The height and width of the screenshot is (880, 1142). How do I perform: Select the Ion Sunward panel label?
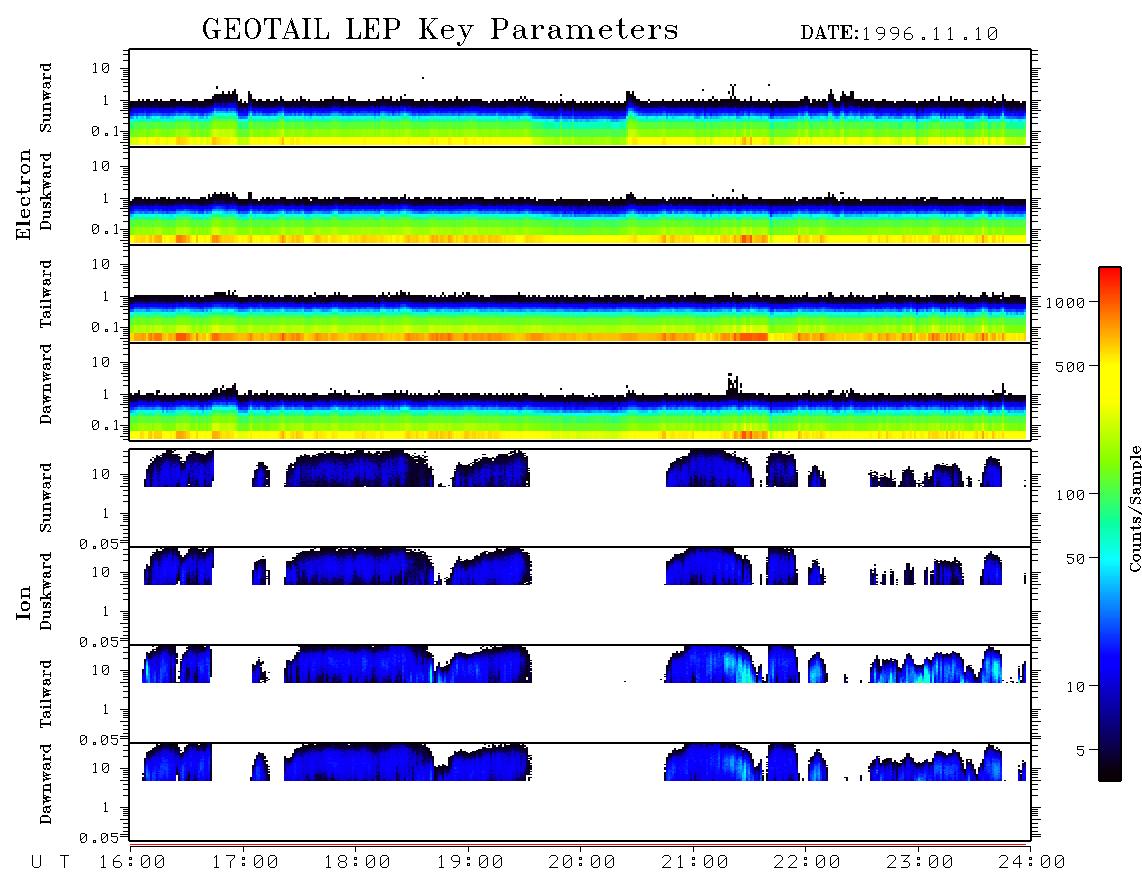coord(46,498)
